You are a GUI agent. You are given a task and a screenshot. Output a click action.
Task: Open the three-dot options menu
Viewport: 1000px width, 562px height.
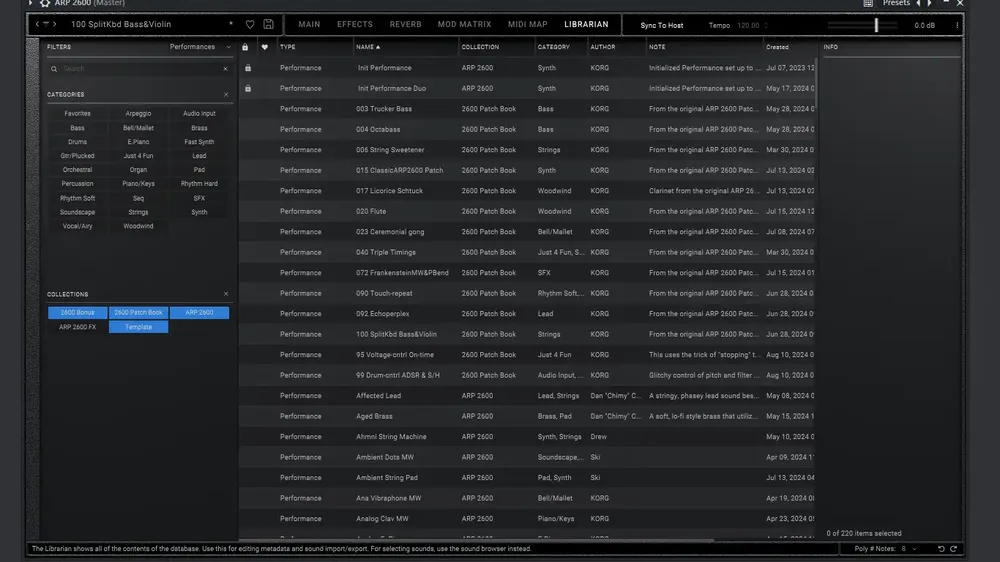[957, 25]
